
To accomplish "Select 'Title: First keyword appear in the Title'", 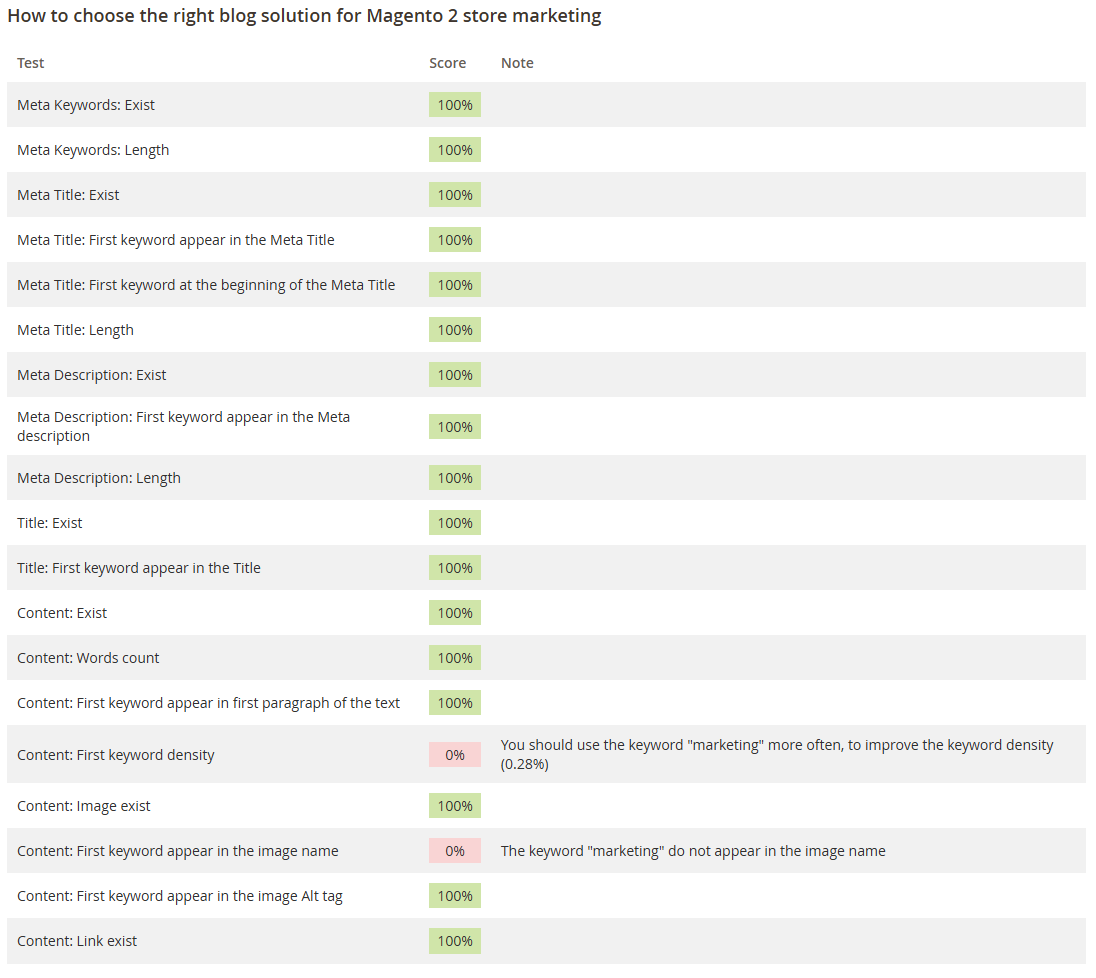I will pyautogui.click(x=139, y=568).
